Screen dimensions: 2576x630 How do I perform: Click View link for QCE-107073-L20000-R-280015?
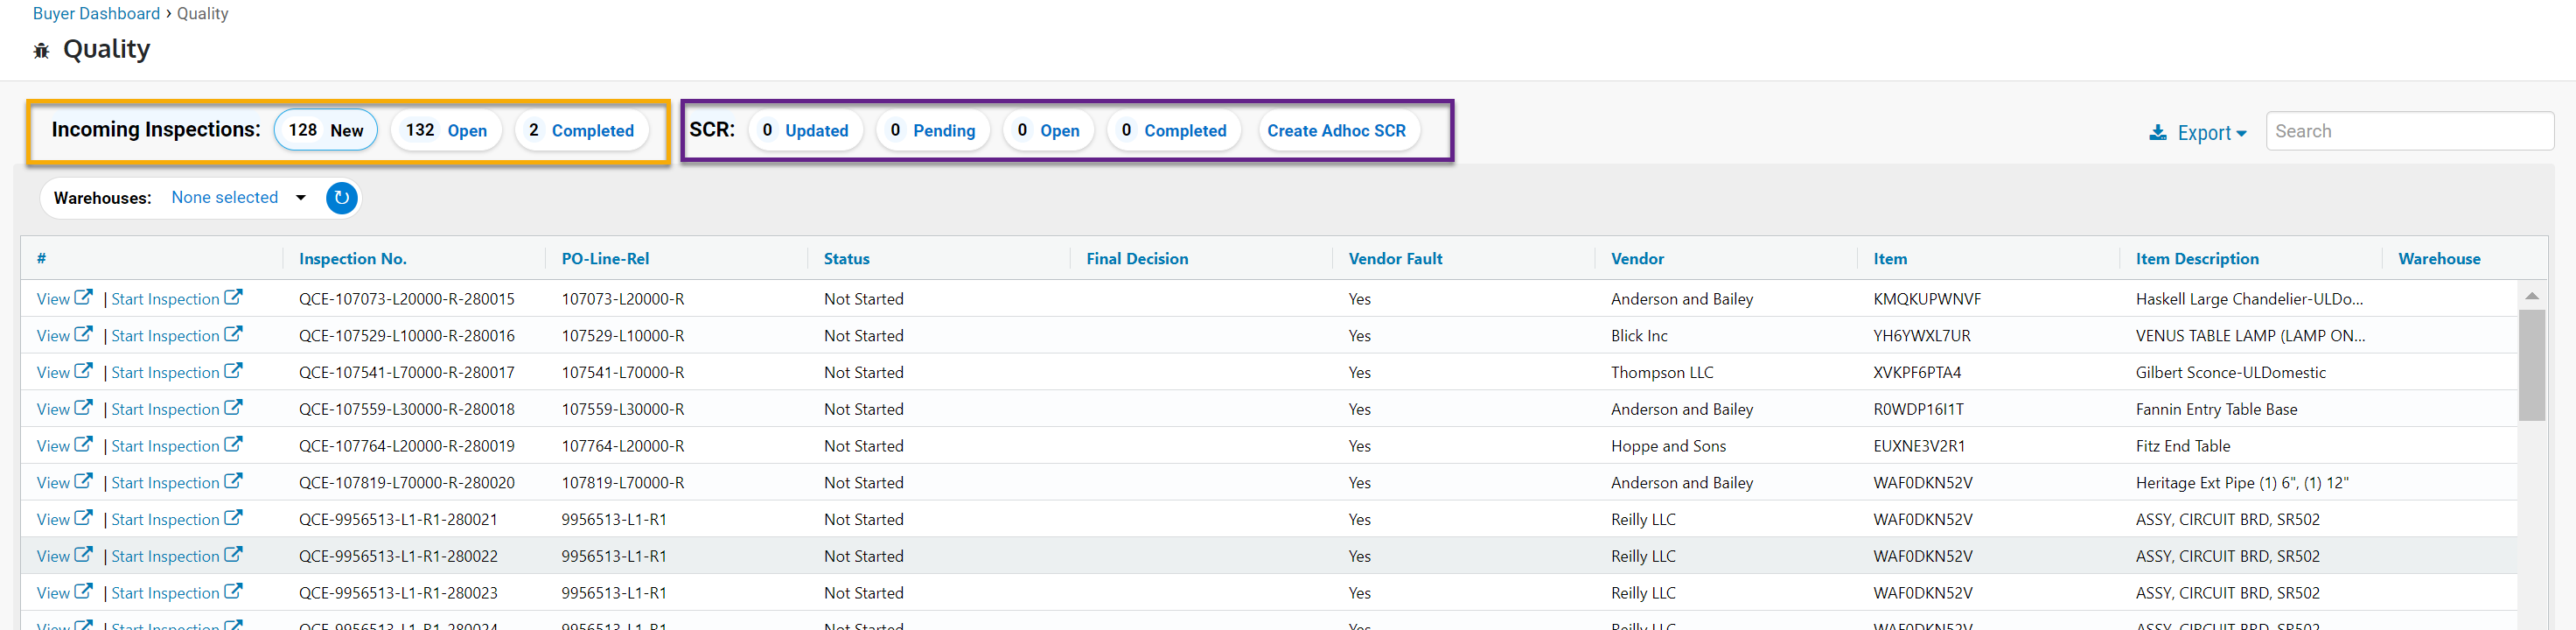click(53, 299)
